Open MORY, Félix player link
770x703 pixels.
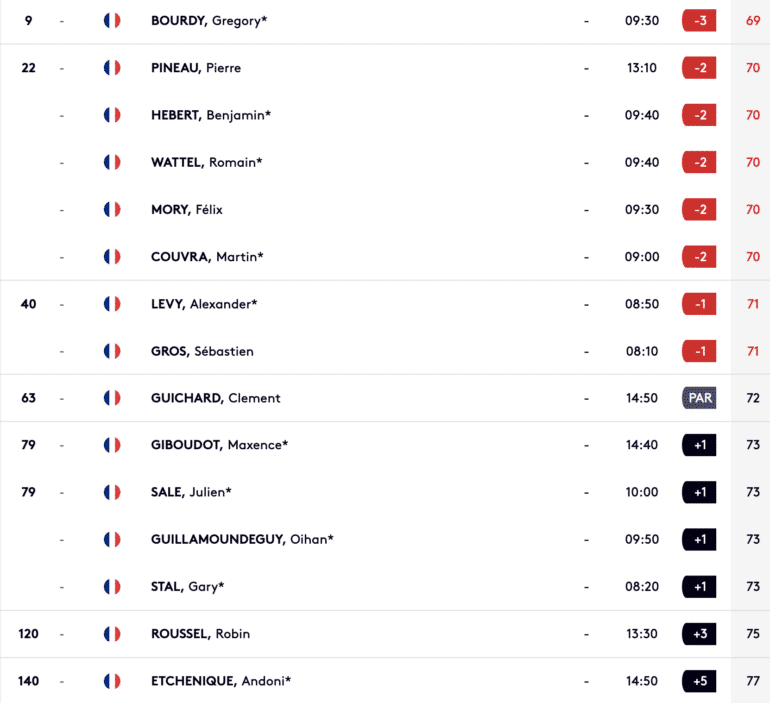point(187,210)
